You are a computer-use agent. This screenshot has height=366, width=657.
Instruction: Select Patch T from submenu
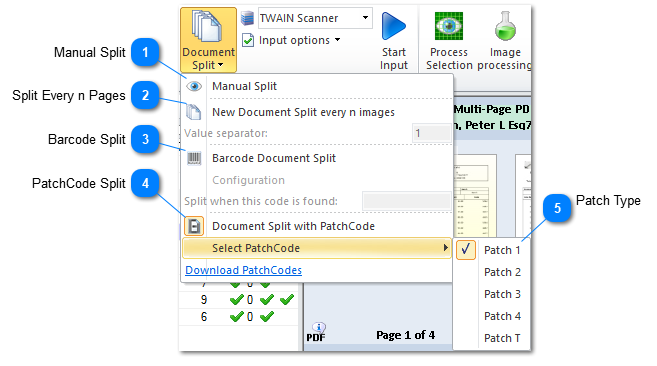tap(502, 338)
